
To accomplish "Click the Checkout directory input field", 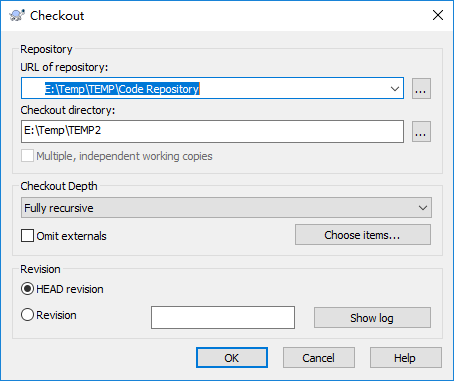I will tap(212, 131).
